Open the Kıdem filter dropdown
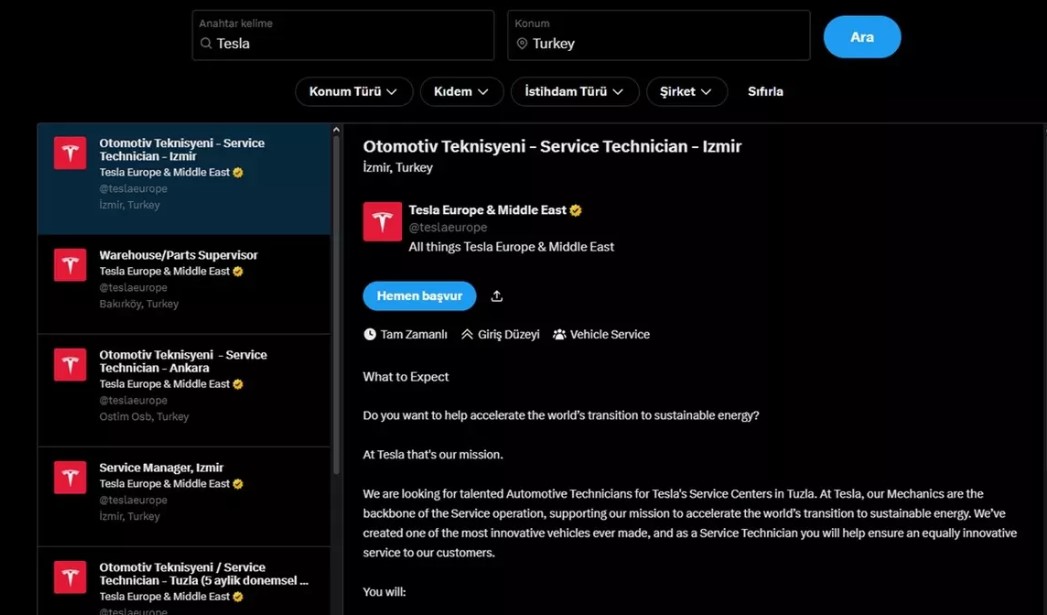 coord(461,91)
